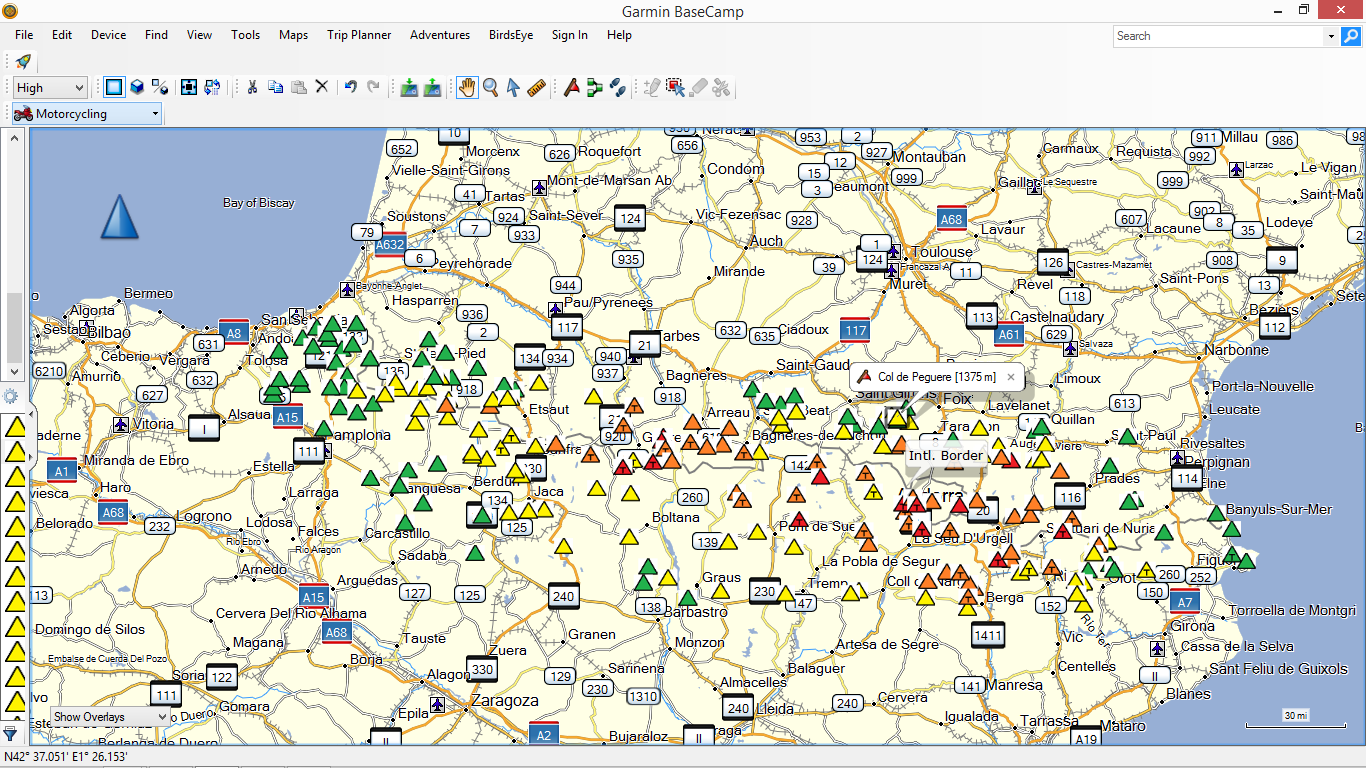Click the Copy icon in the toolbar

tap(275, 87)
